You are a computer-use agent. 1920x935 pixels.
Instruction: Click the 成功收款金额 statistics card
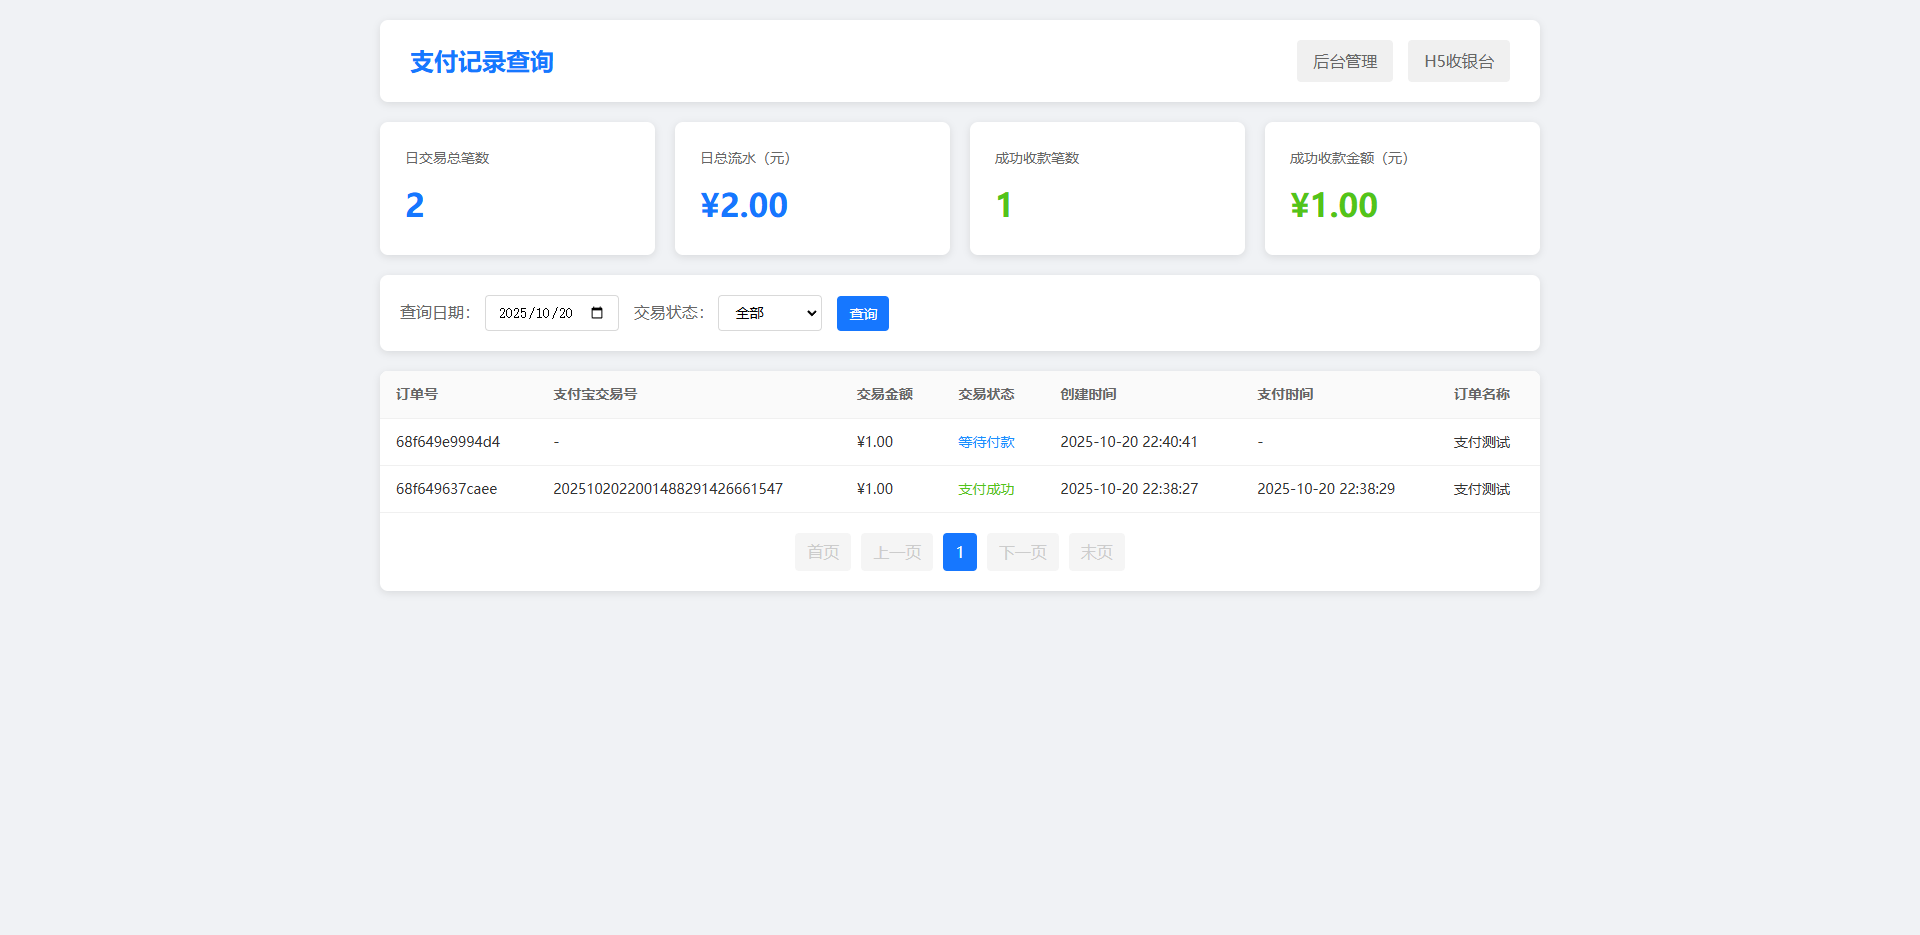coord(1401,188)
